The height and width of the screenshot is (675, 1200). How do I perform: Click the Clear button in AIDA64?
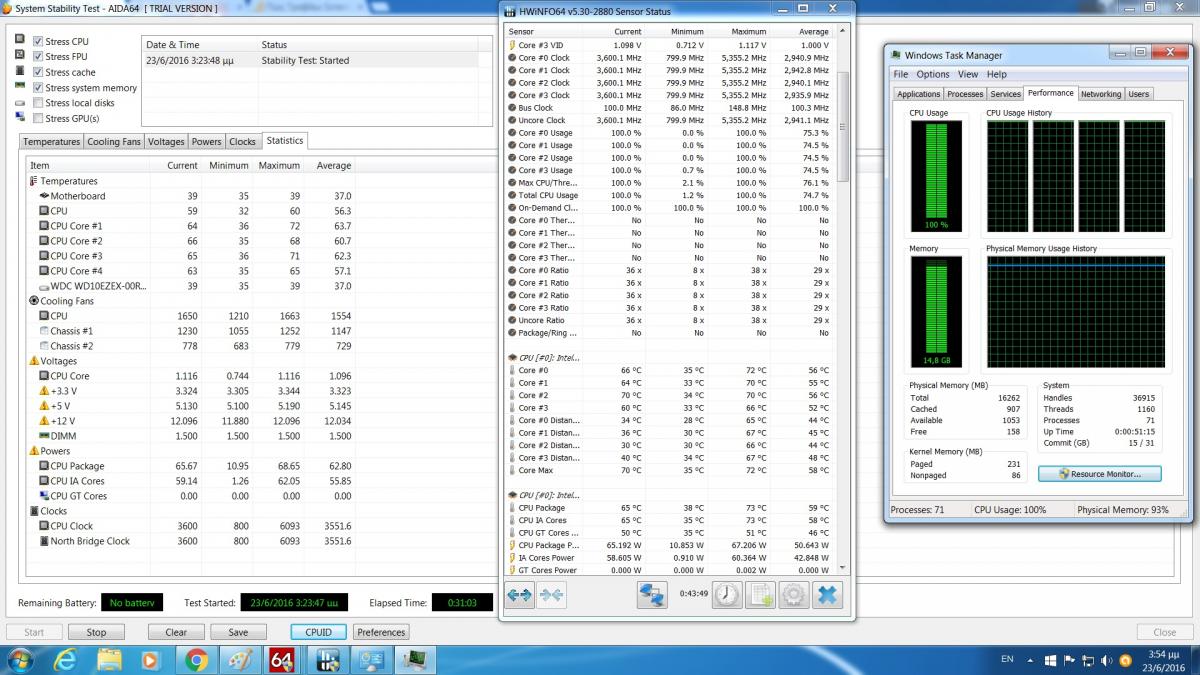point(176,632)
